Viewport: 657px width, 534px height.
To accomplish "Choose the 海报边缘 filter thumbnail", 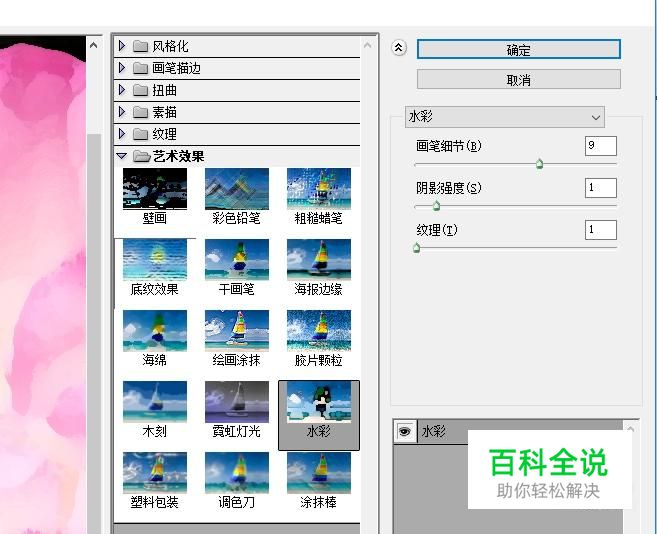I will (319, 260).
